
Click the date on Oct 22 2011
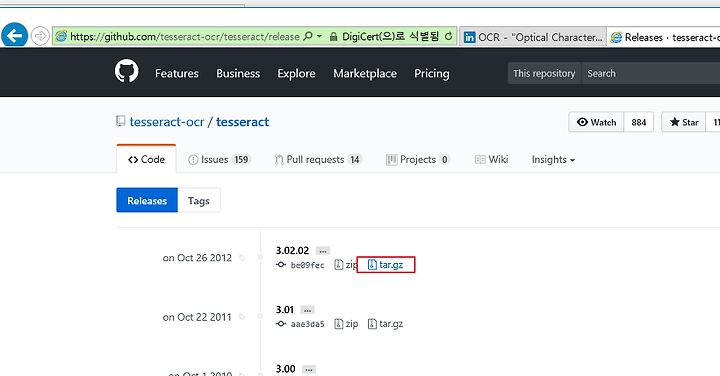(x=197, y=317)
